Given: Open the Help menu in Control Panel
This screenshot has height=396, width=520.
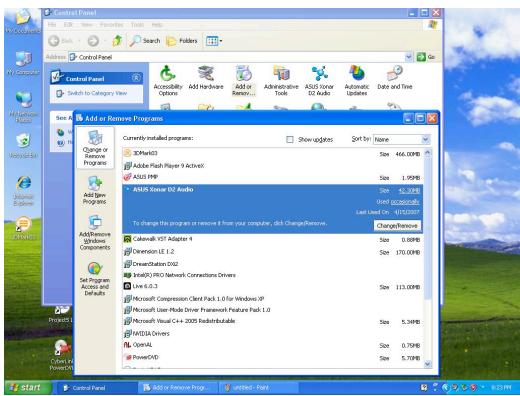Looking at the screenshot, I should 157,25.
